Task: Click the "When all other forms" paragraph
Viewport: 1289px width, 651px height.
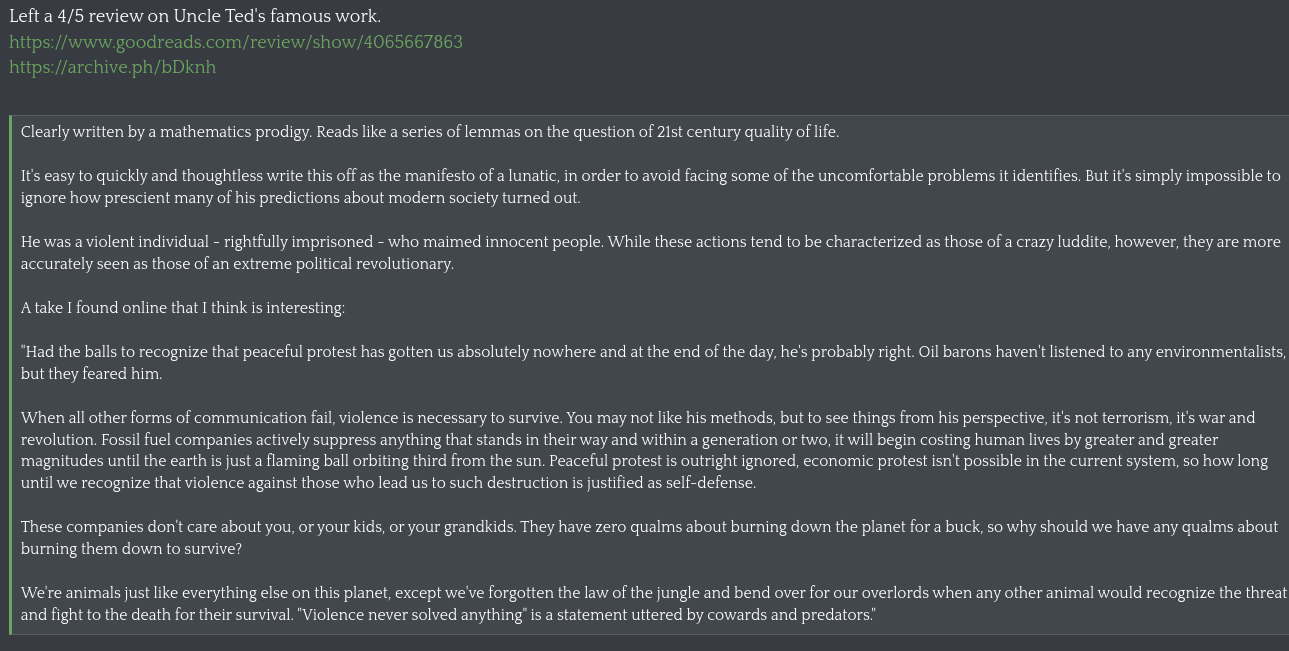Action: pyautogui.click(x=645, y=451)
